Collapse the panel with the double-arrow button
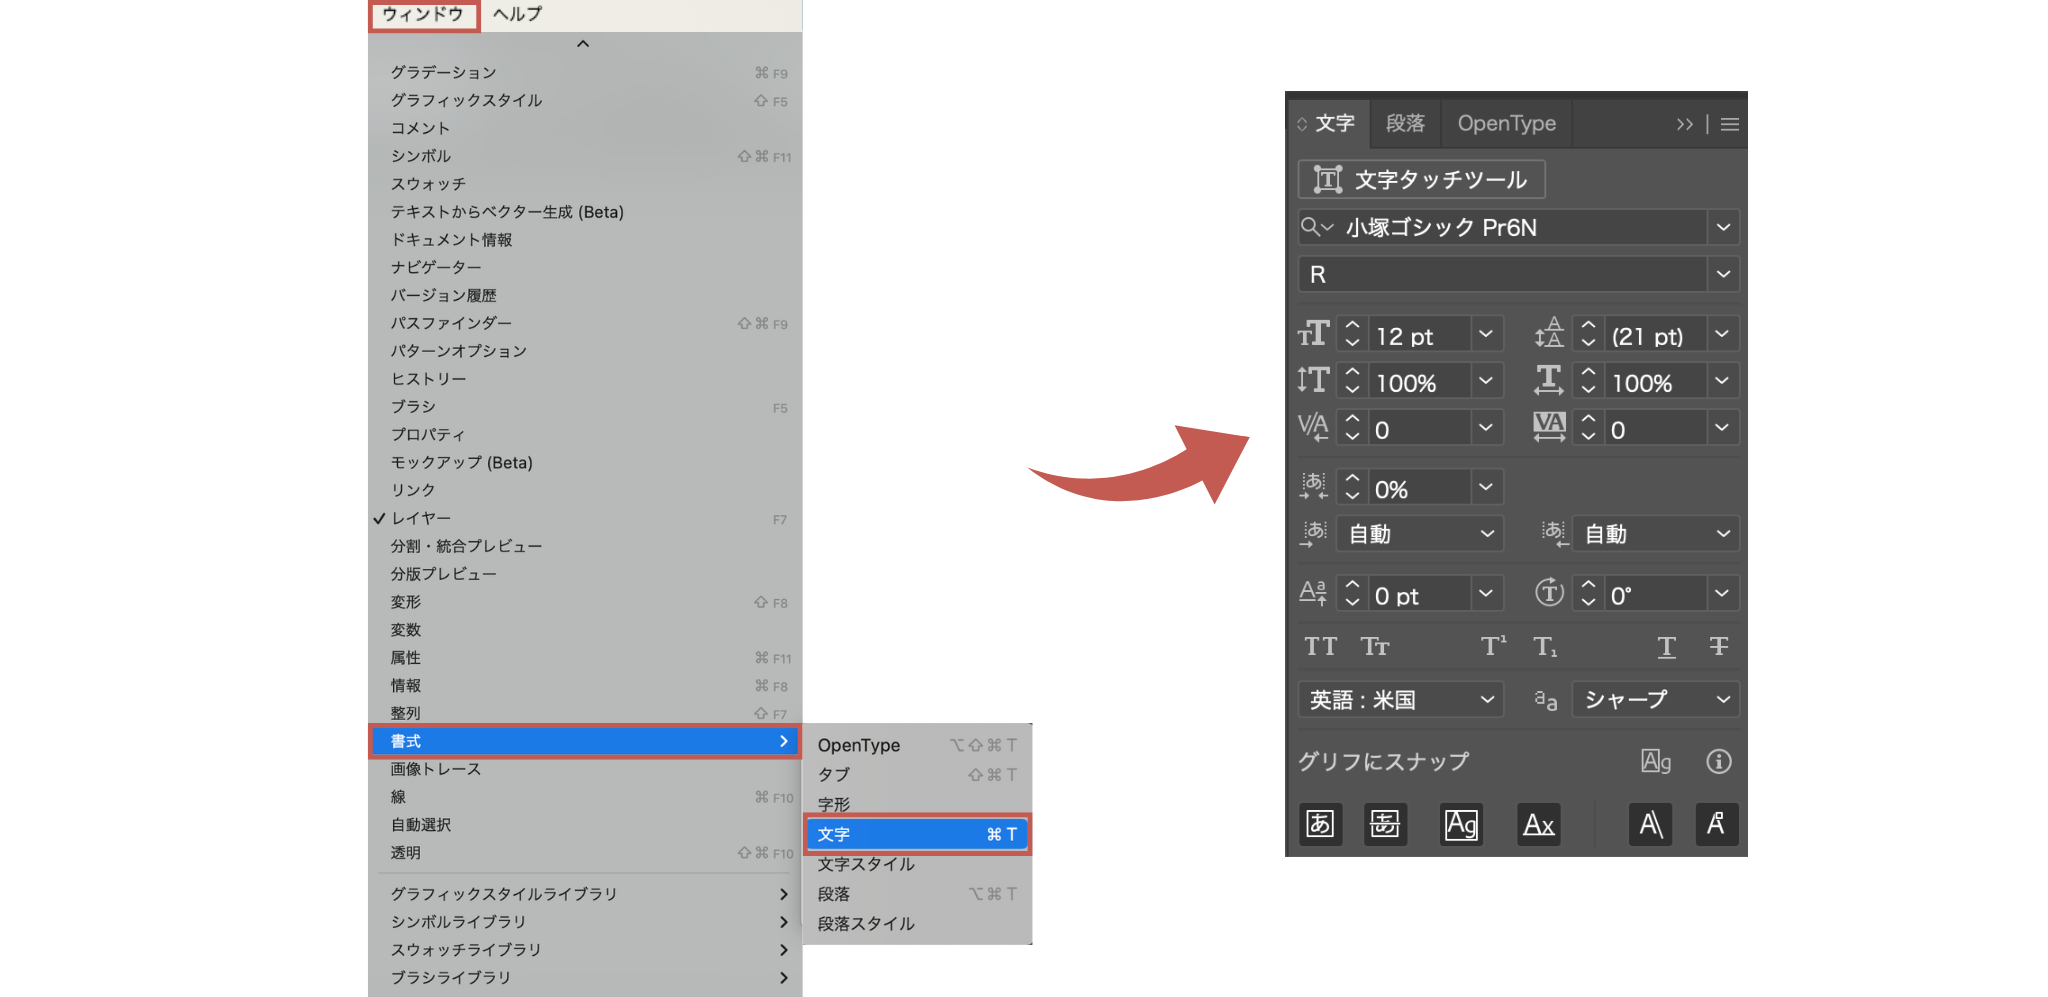The height and width of the screenshot is (997, 2048). click(1684, 123)
